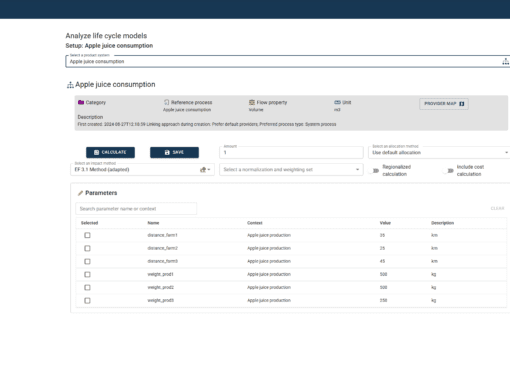Viewport: 510px width, 382px height.
Task: Select checkbox for weight_prod3
Action: pyautogui.click(x=87, y=300)
